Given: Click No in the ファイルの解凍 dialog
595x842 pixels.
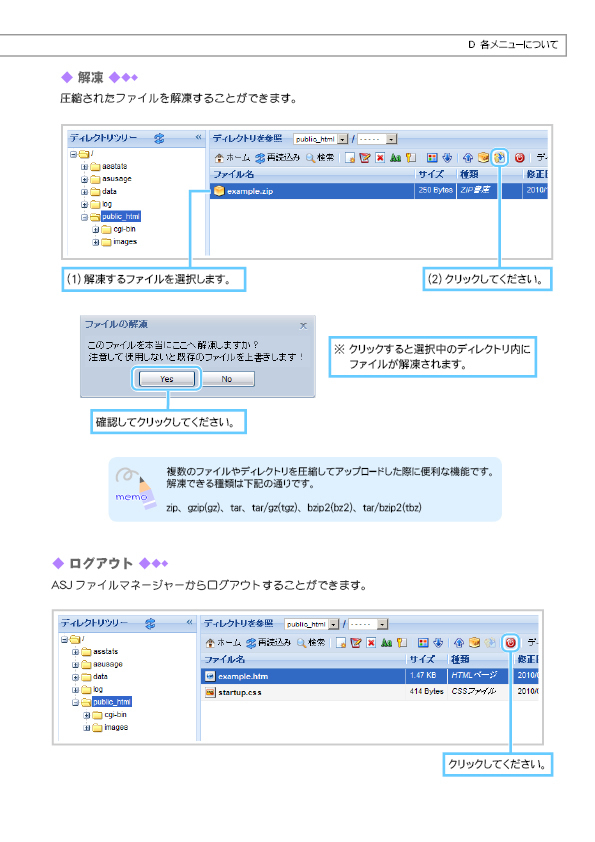Looking at the screenshot, I should (x=227, y=379).
